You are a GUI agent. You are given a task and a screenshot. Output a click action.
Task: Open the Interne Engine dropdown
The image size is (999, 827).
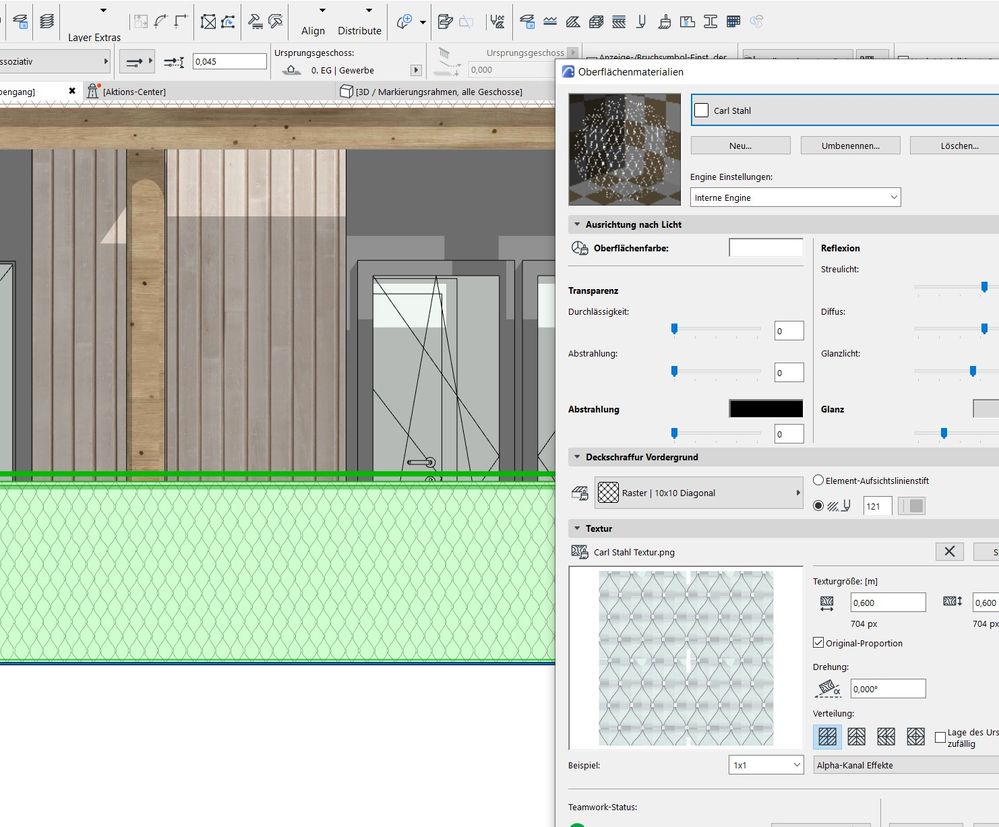795,198
